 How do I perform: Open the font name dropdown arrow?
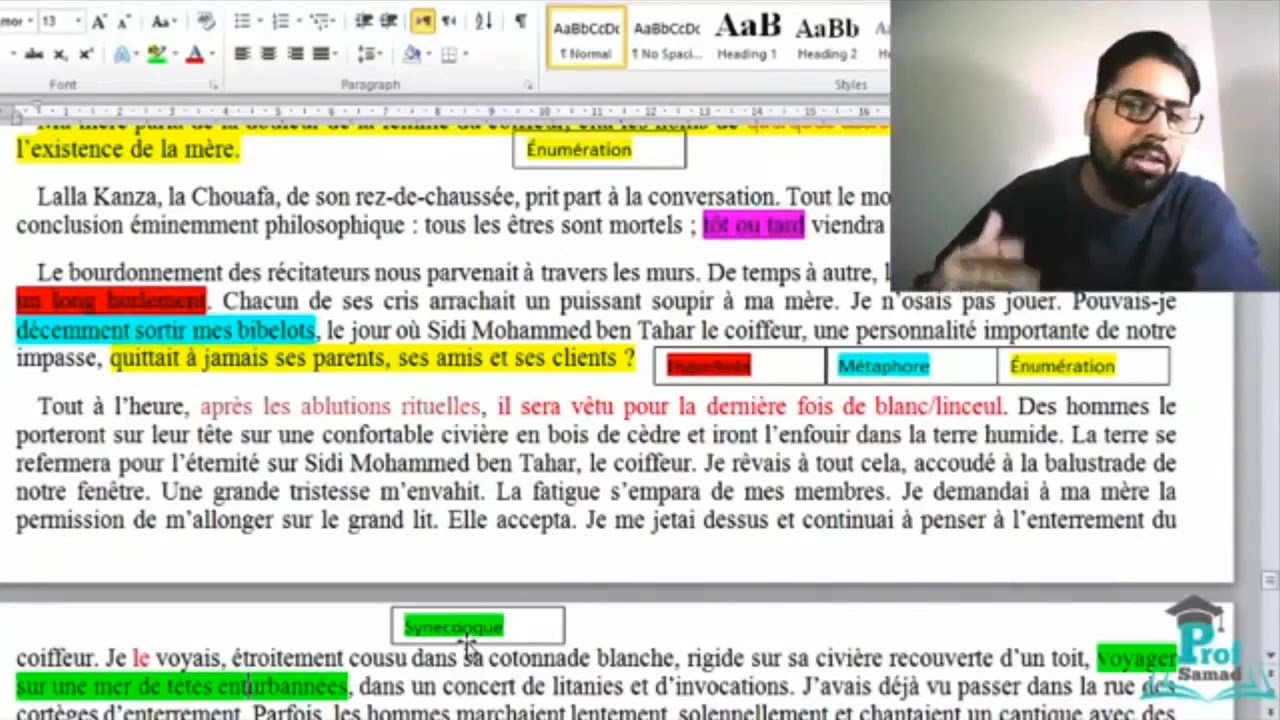pyautogui.click(x=31, y=21)
